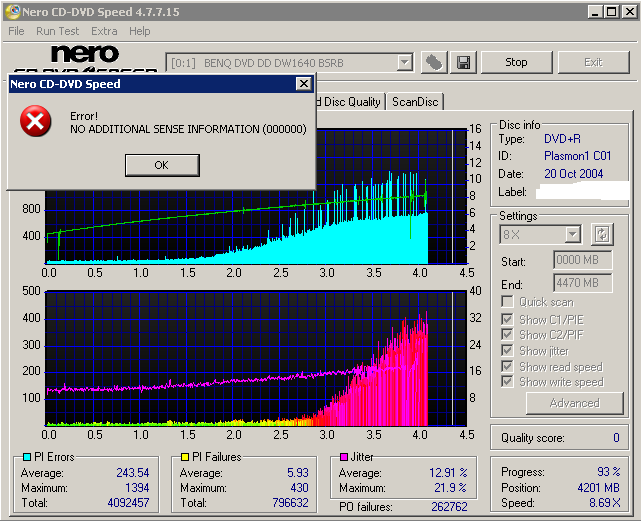This screenshot has width=641, height=521.
Task: Click the disc type 'DVD+R'
Action: [x=562, y=139]
